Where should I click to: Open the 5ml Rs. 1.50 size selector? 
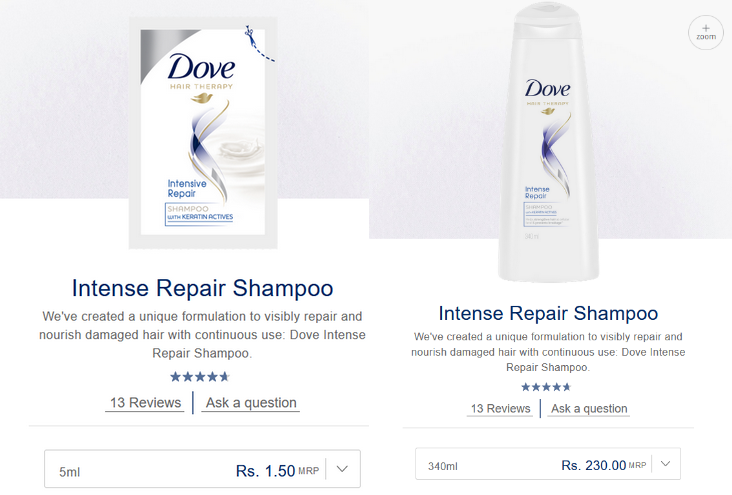(202, 469)
